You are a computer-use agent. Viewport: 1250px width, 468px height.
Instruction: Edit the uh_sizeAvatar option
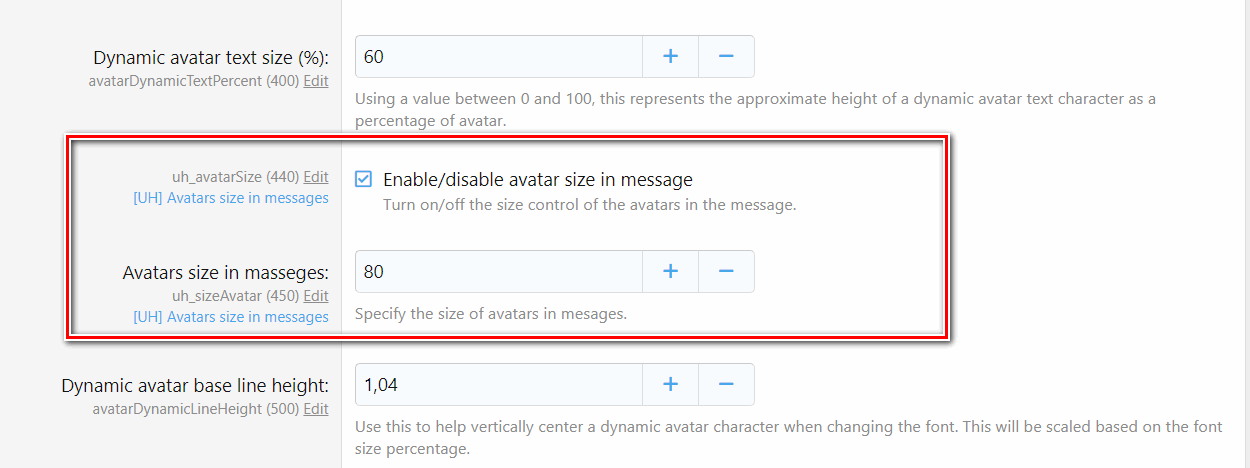[x=316, y=296]
